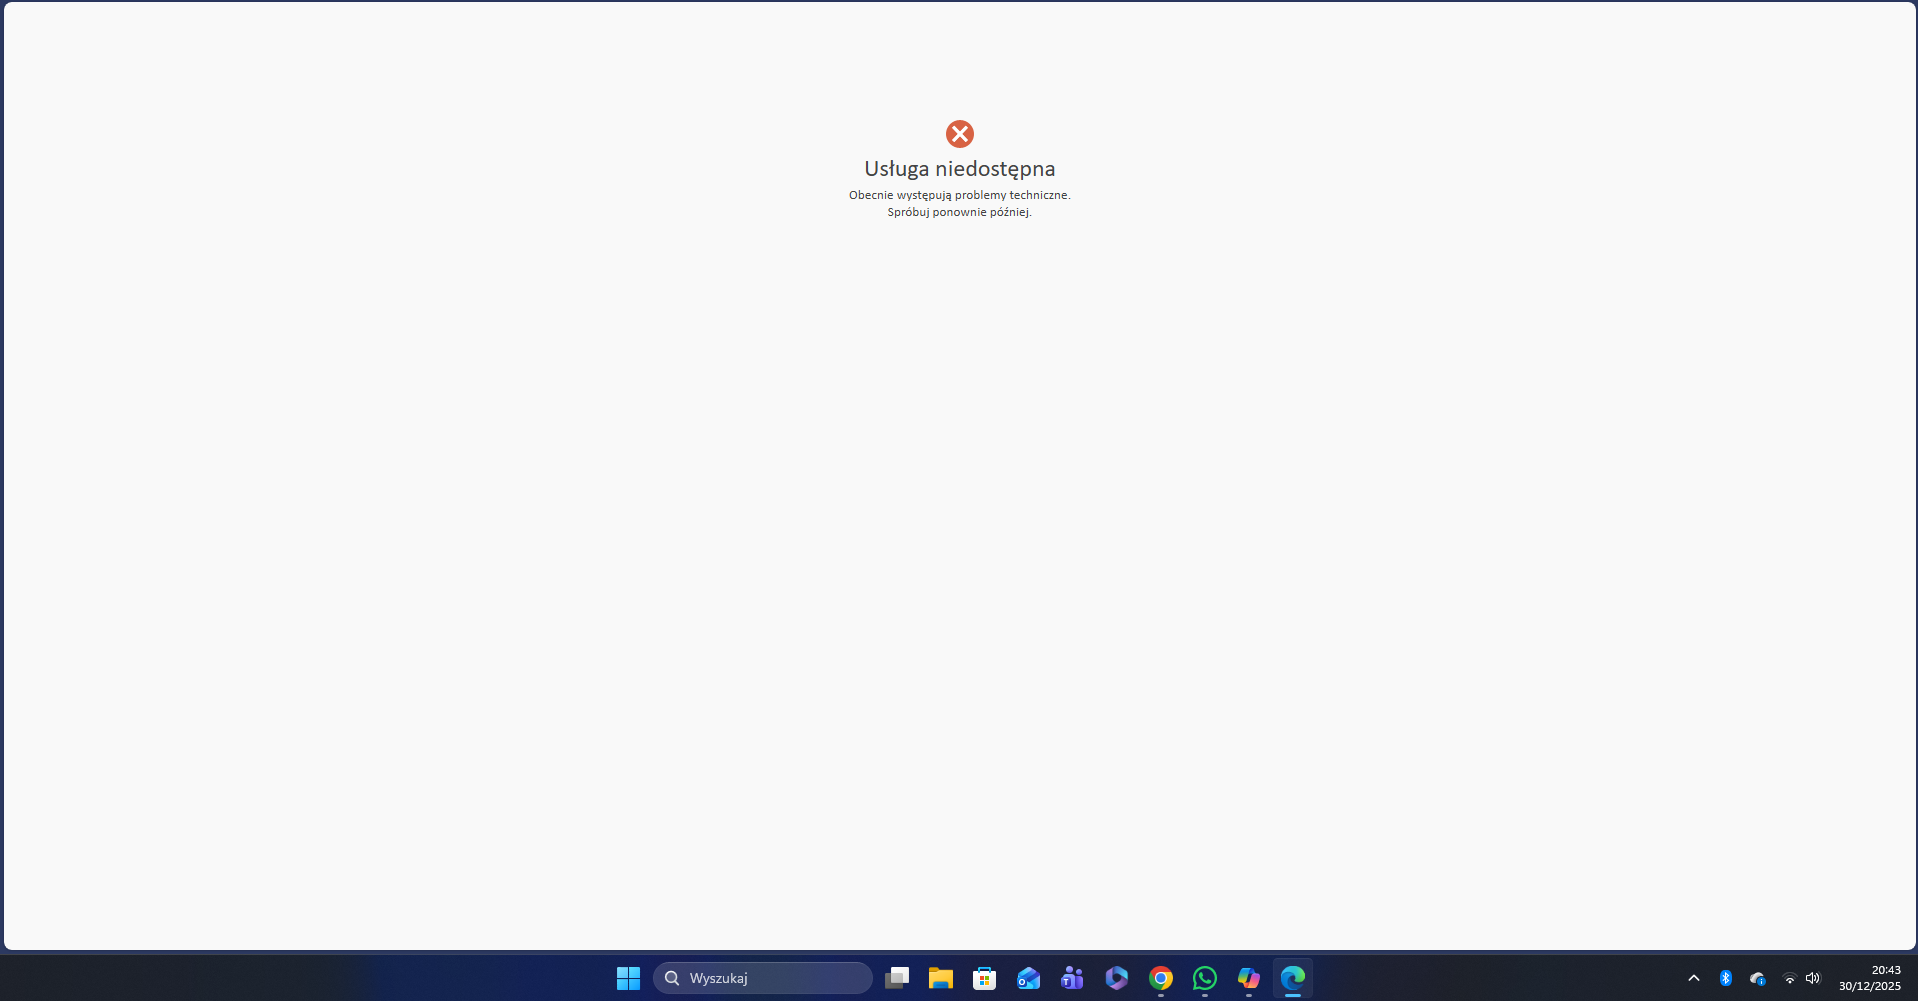Open OneDrive cloud tray icon
Screen dimensions: 1918x1001
click(1757, 978)
